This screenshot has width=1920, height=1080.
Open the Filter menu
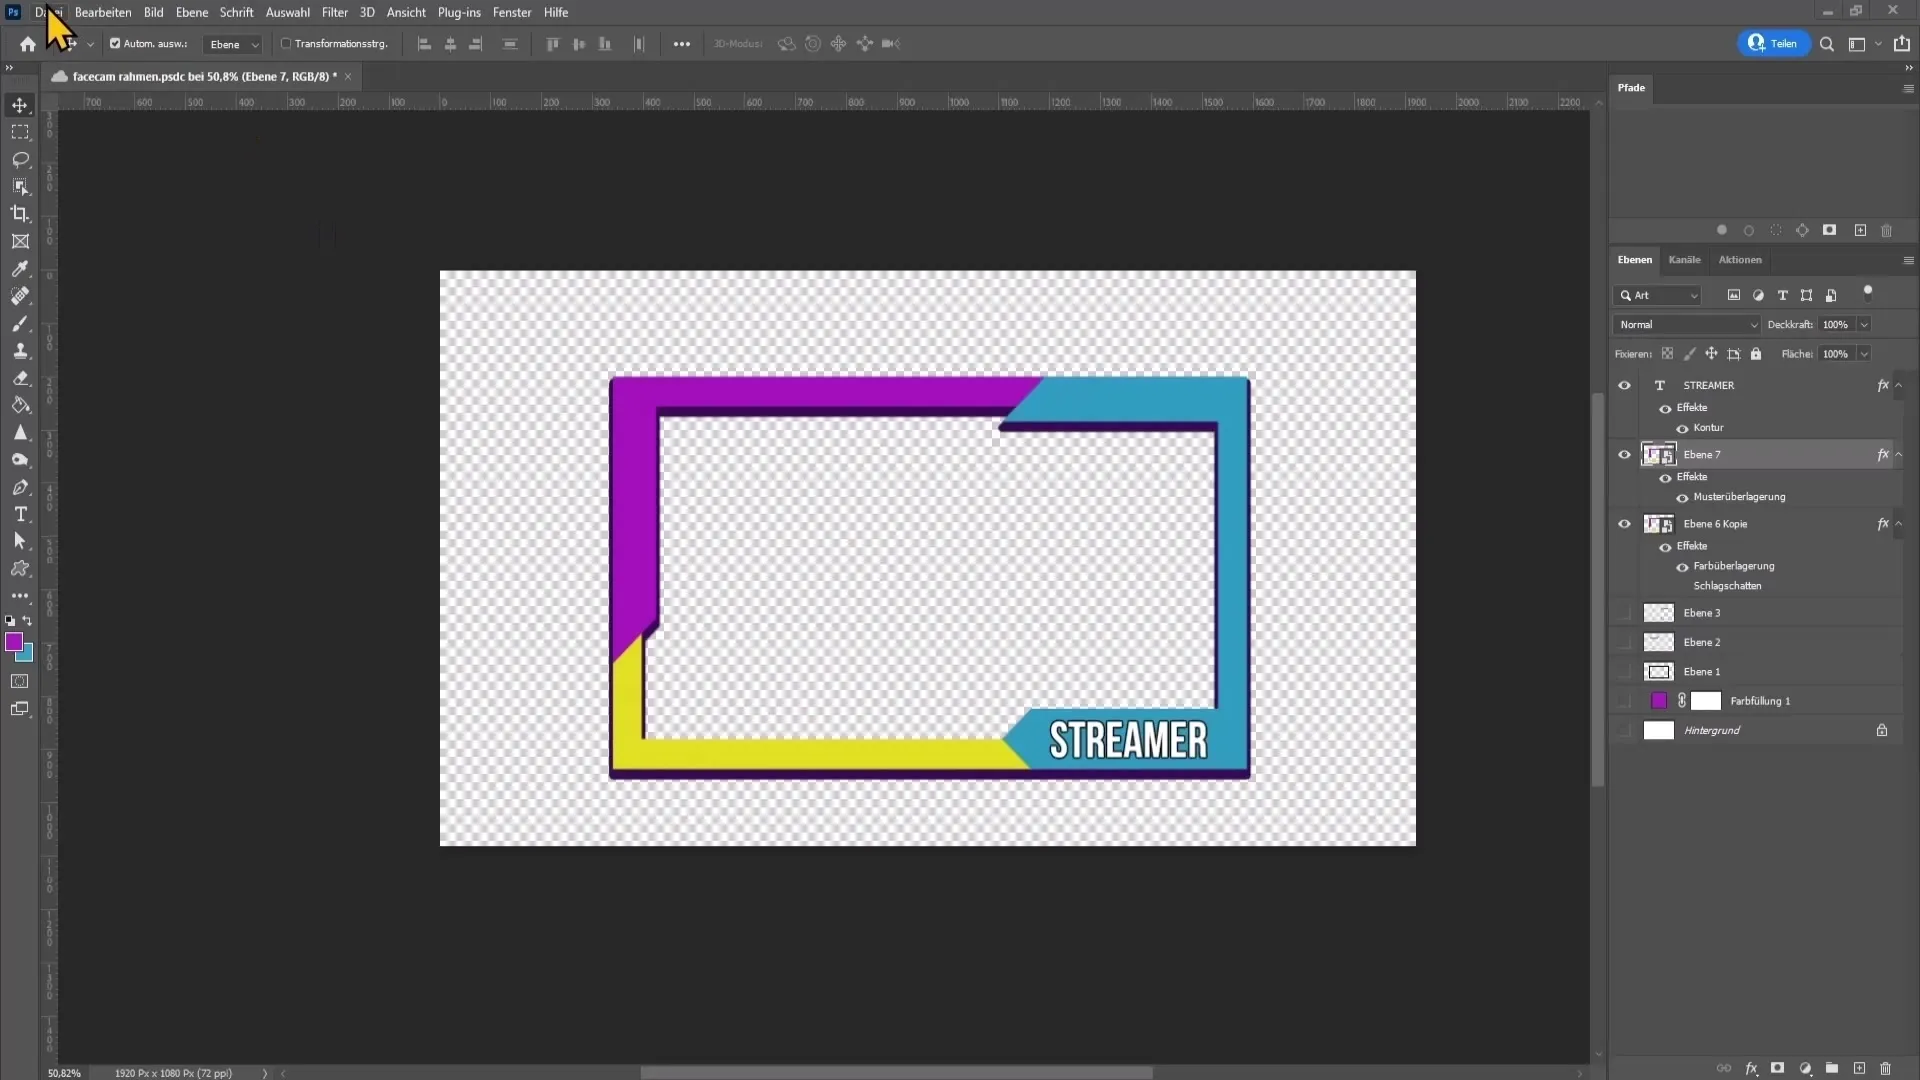pyautogui.click(x=335, y=12)
